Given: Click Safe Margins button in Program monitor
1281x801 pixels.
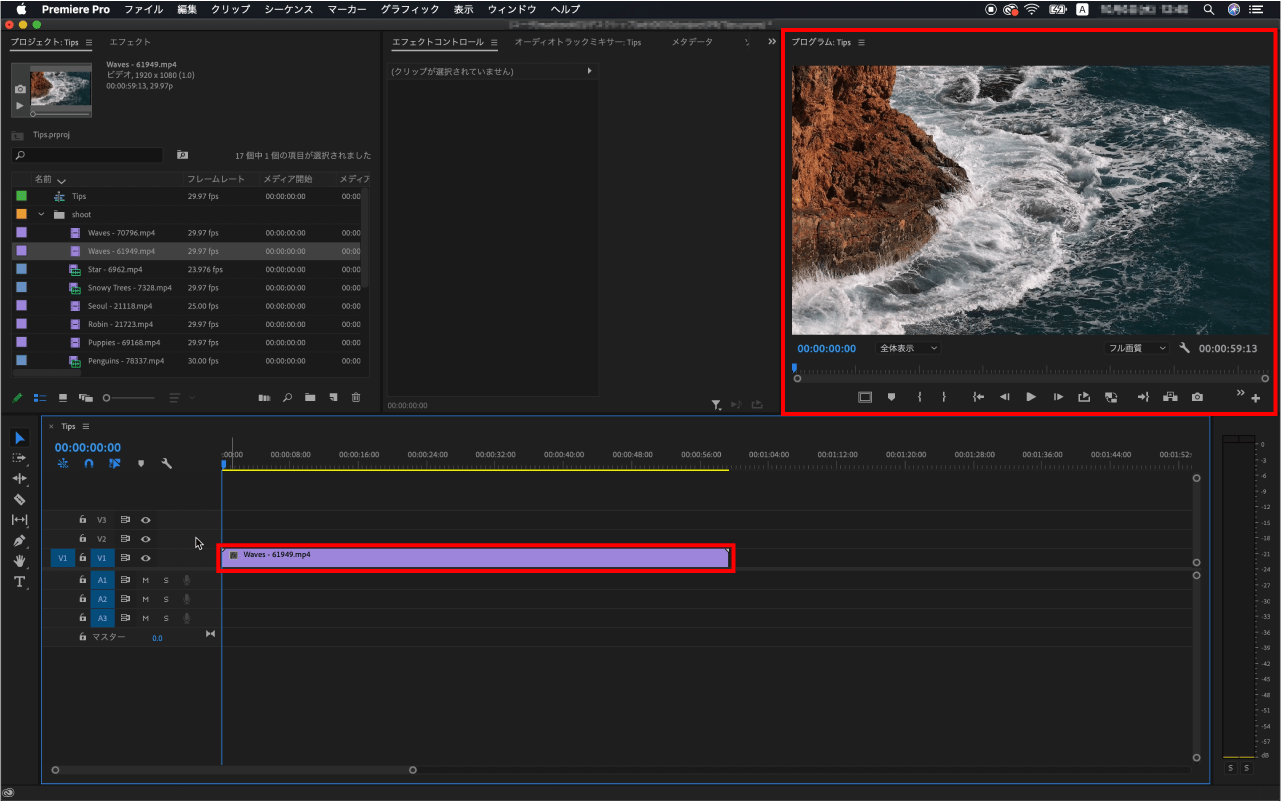Looking at the screenshot, I should click(865, 397).
